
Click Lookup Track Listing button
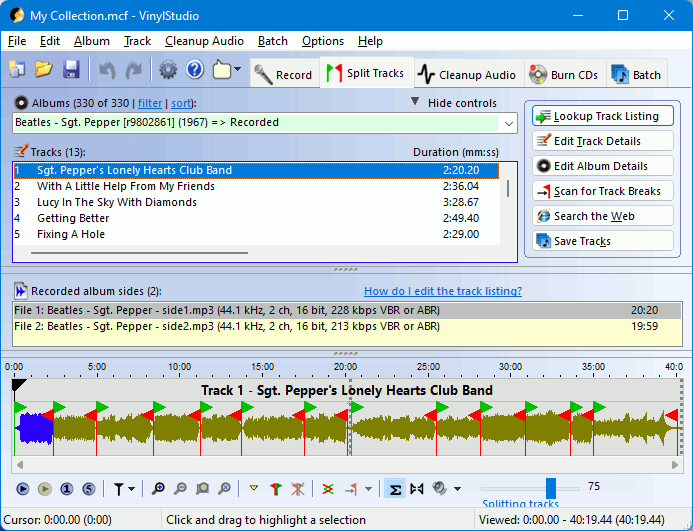pyautogui.click(x=603, y=116)
